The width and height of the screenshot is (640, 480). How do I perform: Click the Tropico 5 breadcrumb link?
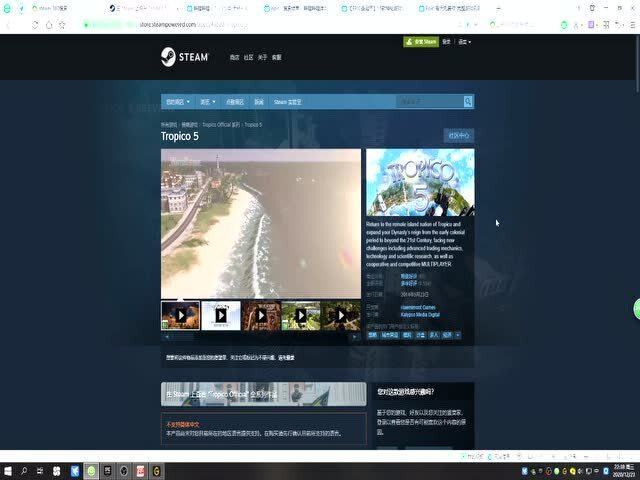click(x=253, y=124)
